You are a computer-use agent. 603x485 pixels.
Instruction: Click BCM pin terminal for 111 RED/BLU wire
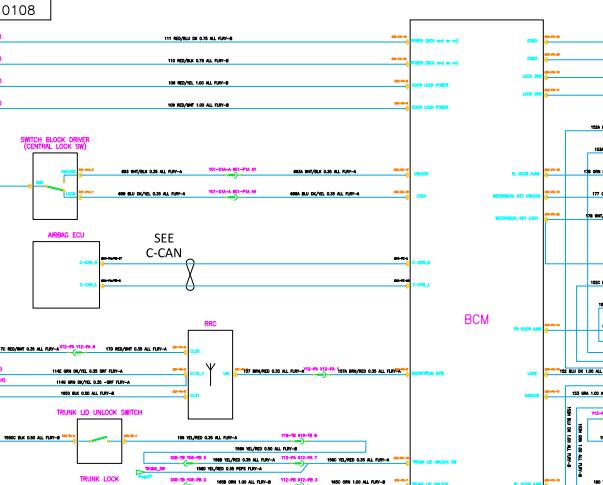(x=408, y=42)
